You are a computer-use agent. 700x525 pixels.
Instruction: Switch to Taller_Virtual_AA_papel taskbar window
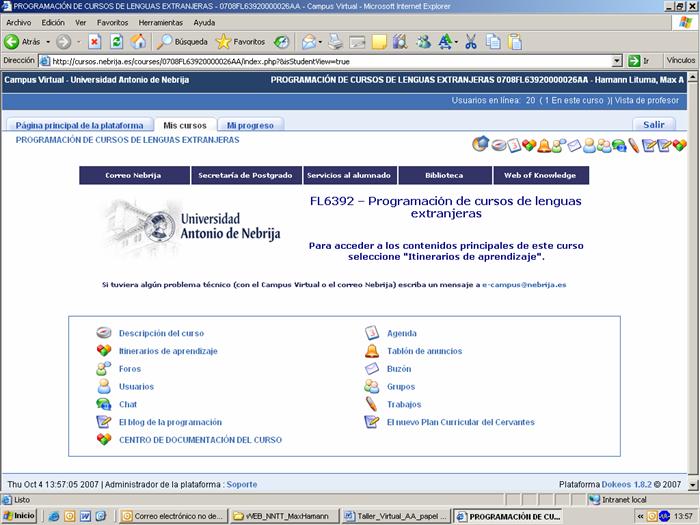pos(397,517)
